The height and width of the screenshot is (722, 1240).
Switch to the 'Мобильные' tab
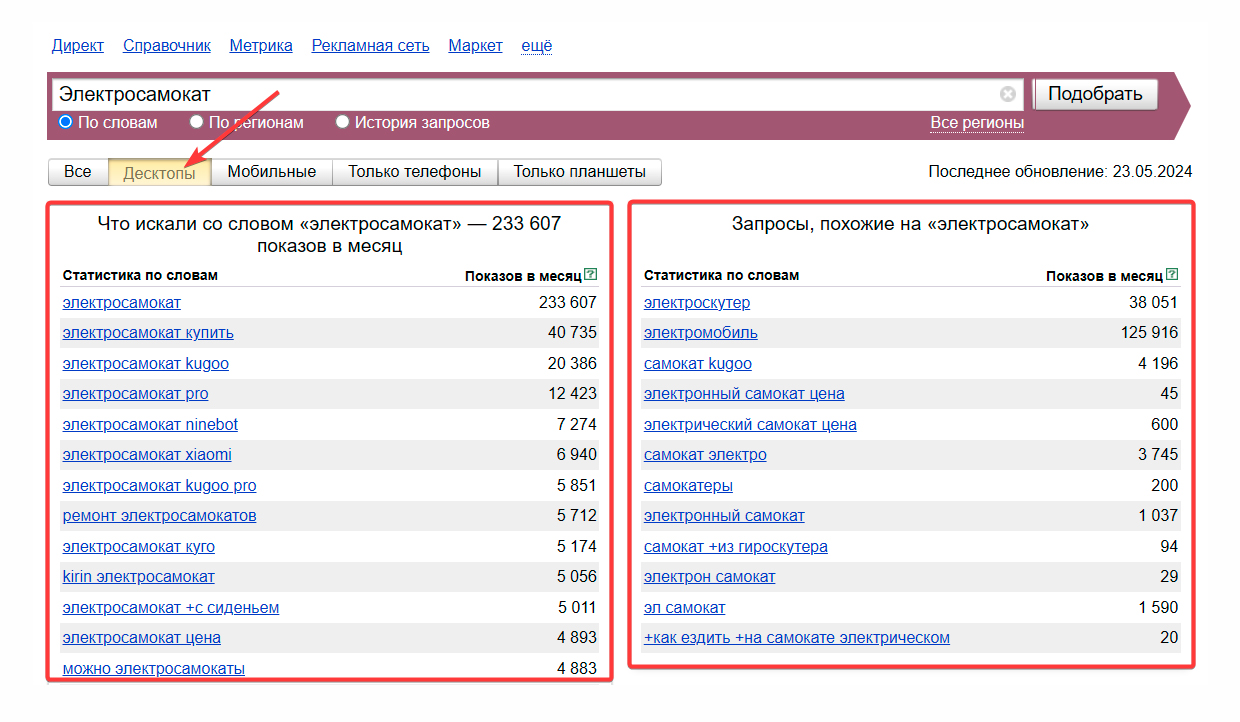point(272,172)
